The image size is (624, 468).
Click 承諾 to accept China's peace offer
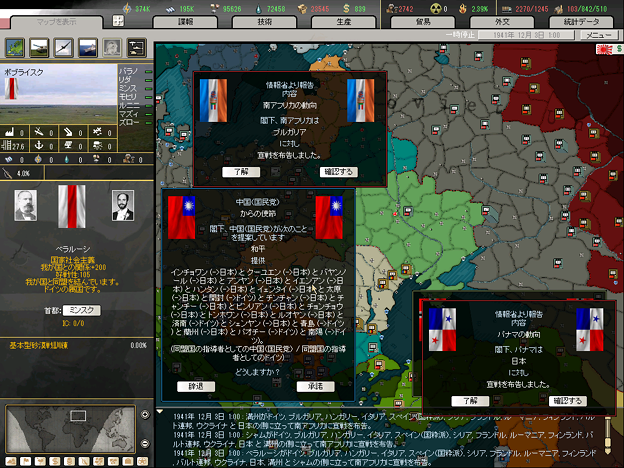(316, 386)
